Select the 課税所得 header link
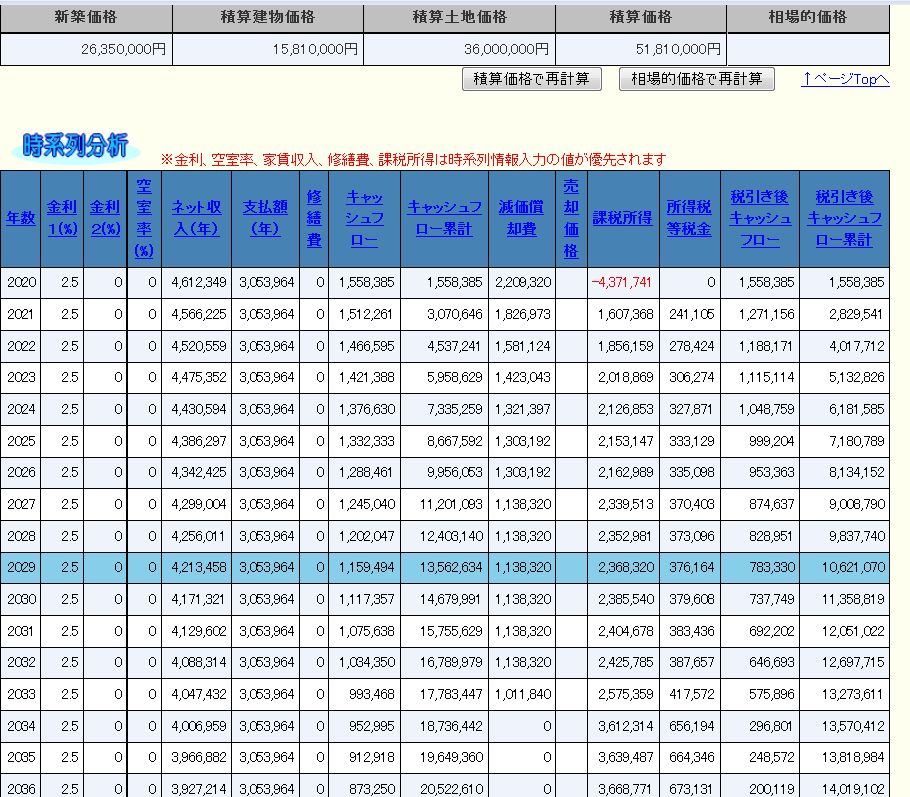This screenshot has height=797, width=910. 622,218
